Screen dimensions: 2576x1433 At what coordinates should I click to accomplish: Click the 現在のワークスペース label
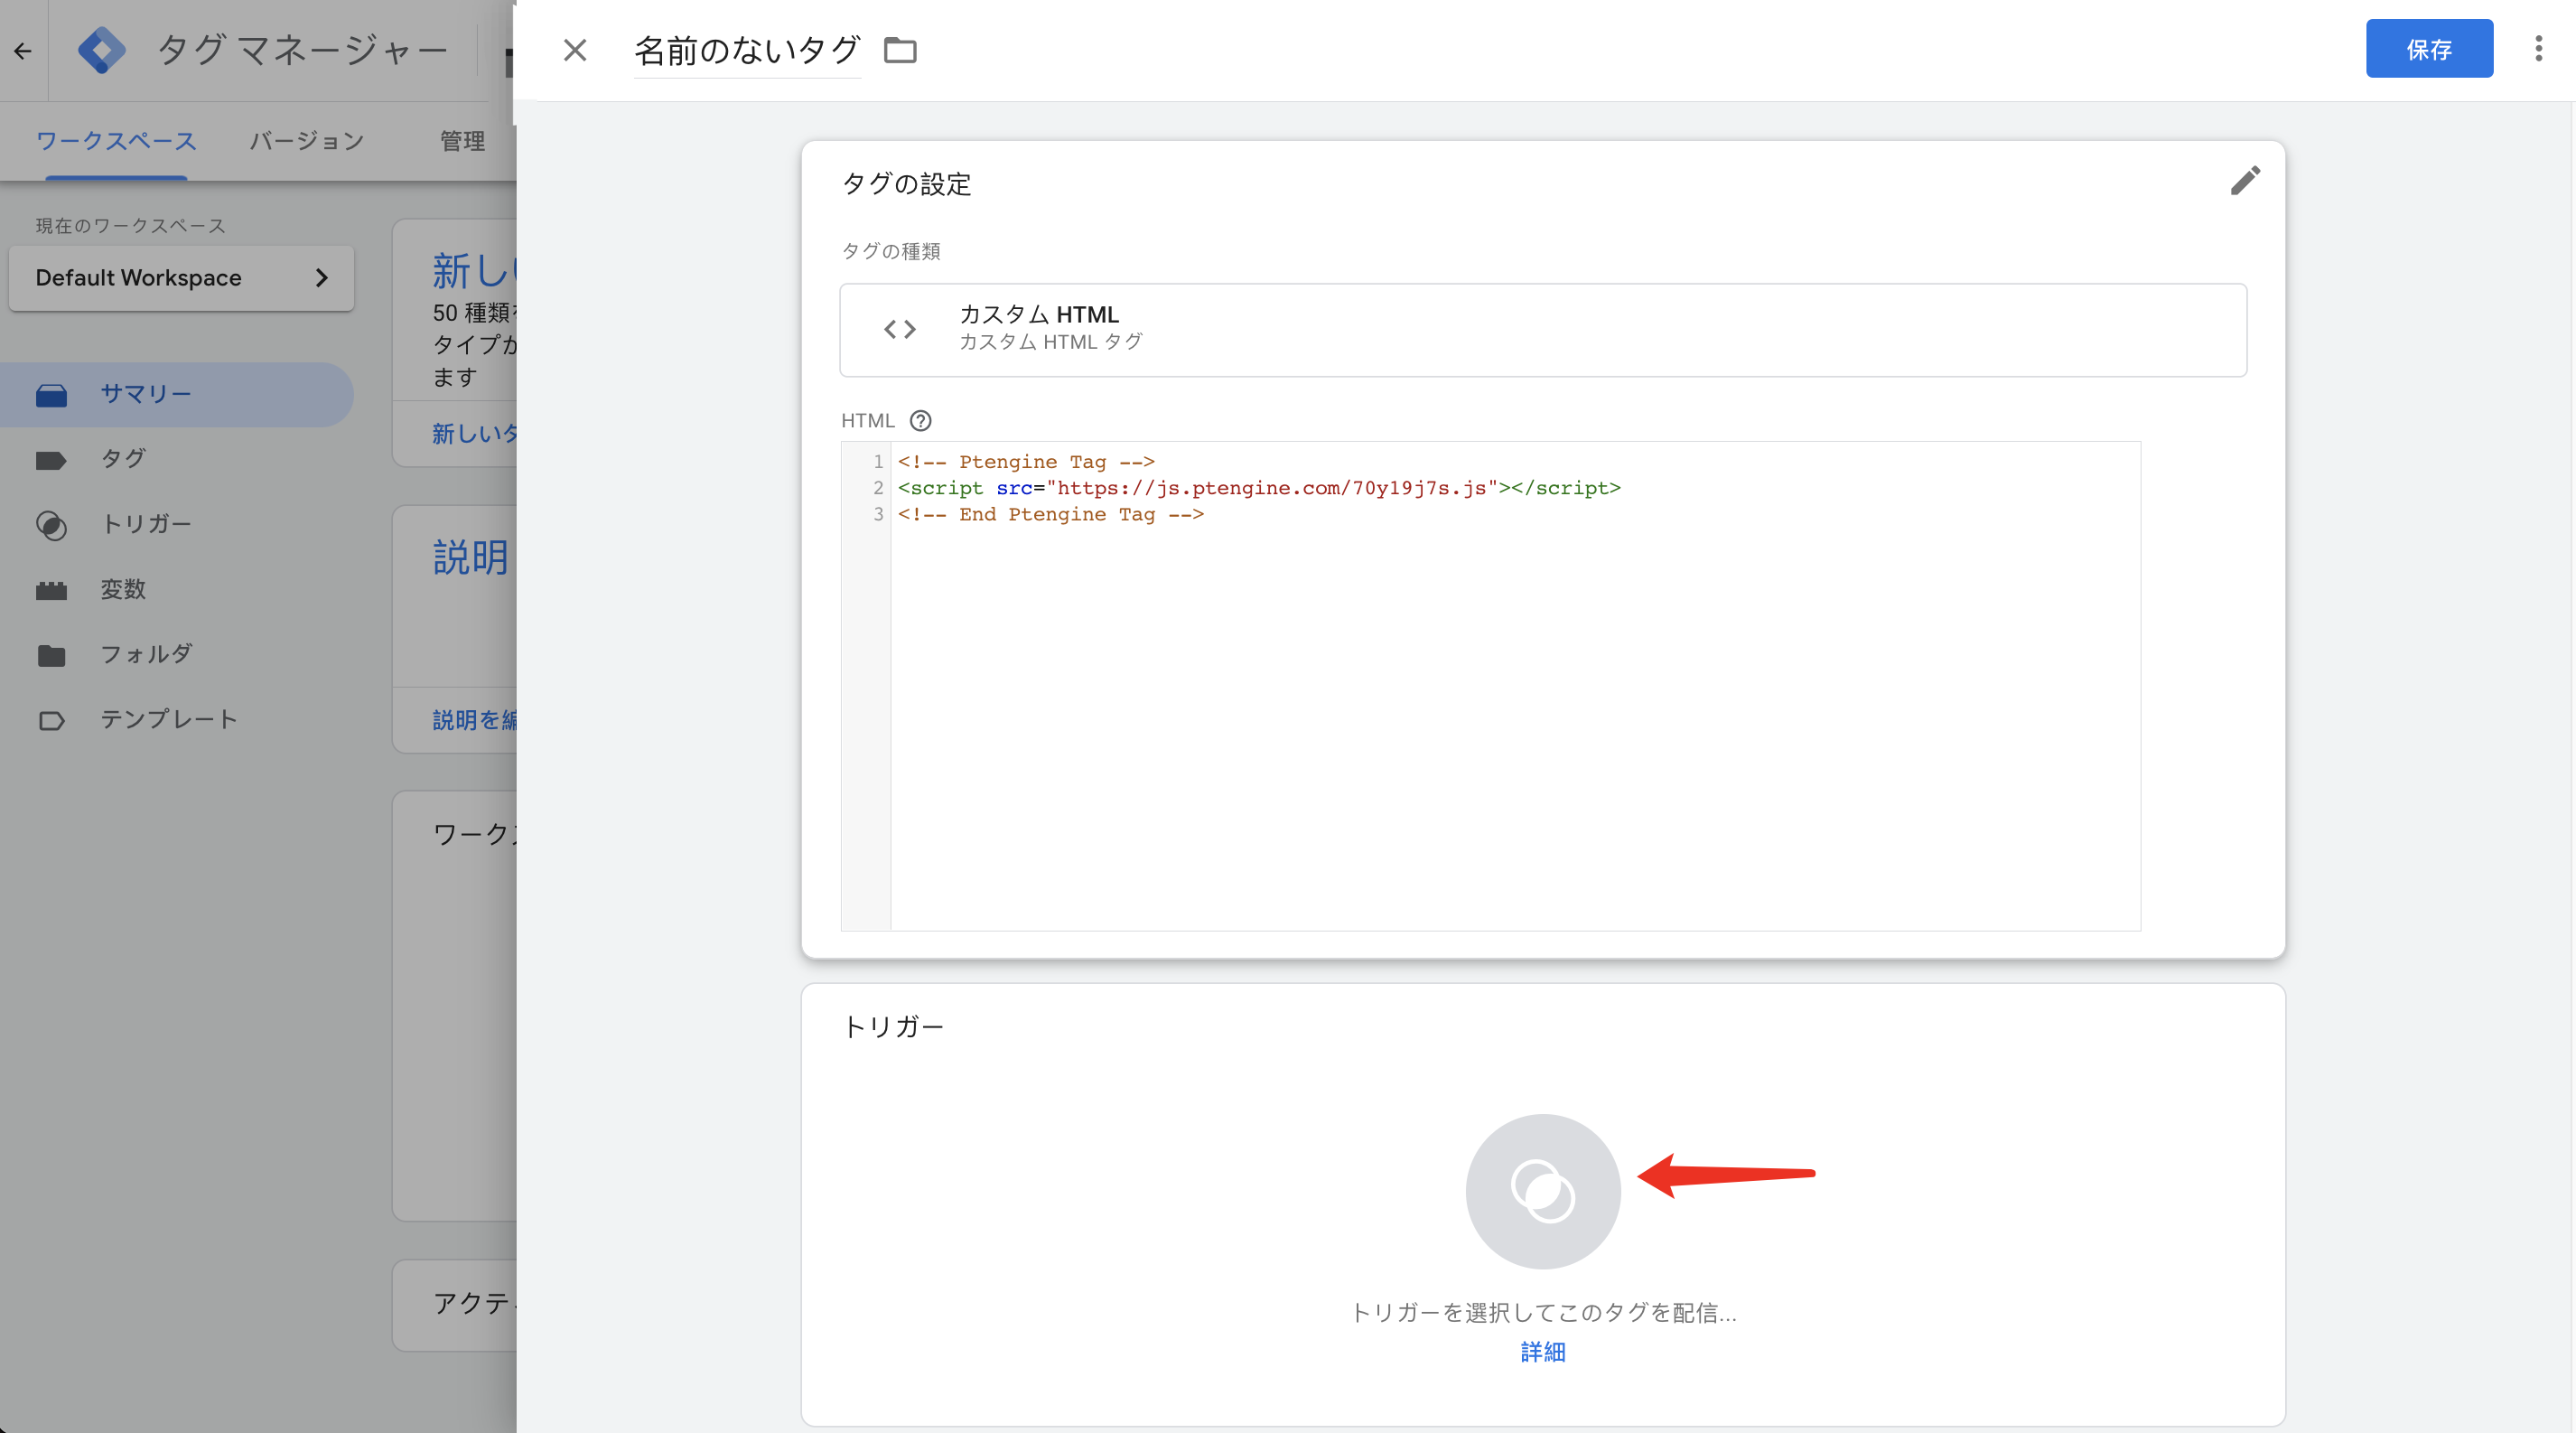[130, 226]
